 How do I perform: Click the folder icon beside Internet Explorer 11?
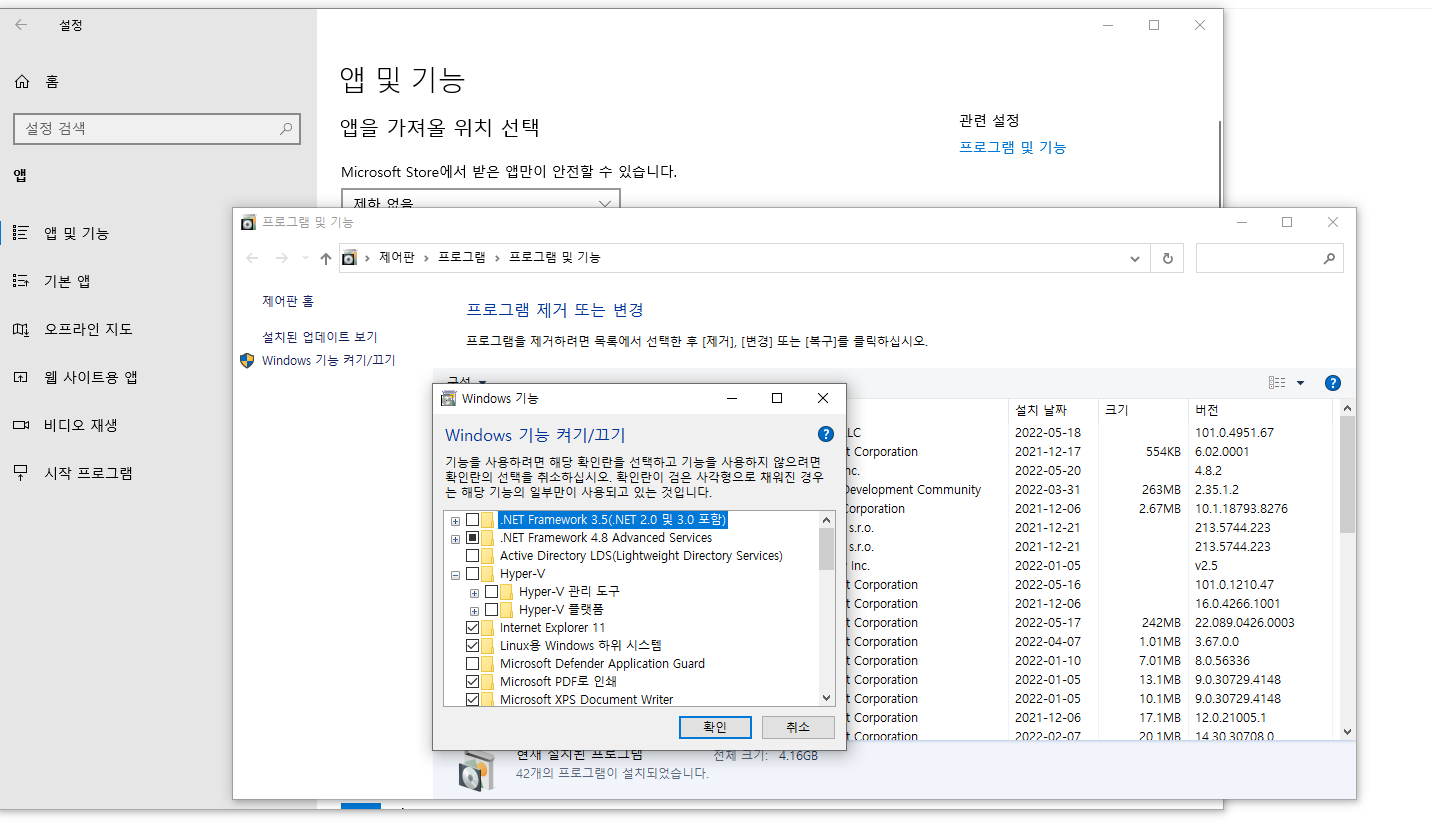point(487,628)
